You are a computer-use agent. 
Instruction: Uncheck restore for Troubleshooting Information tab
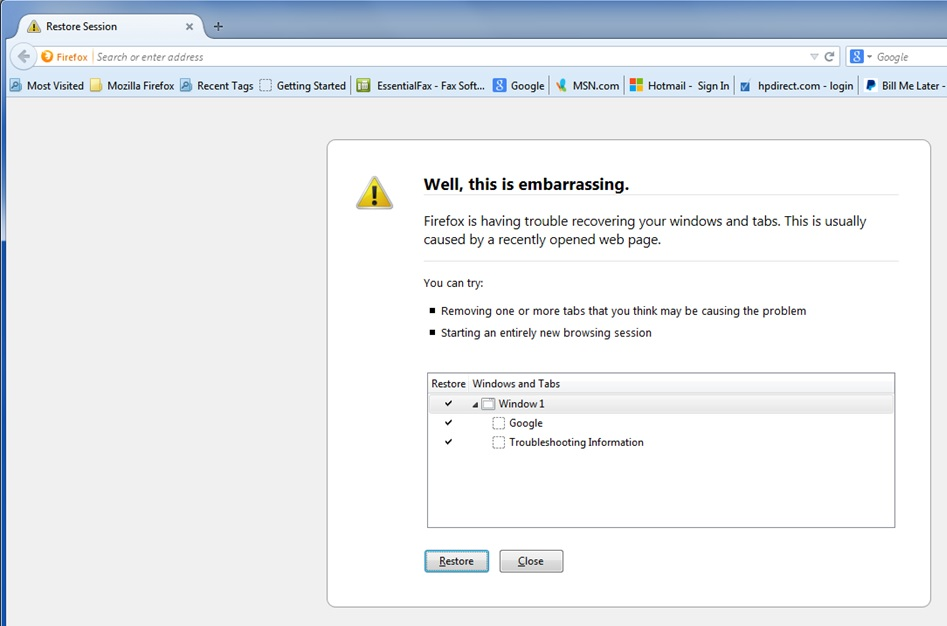tap(448, 442)
